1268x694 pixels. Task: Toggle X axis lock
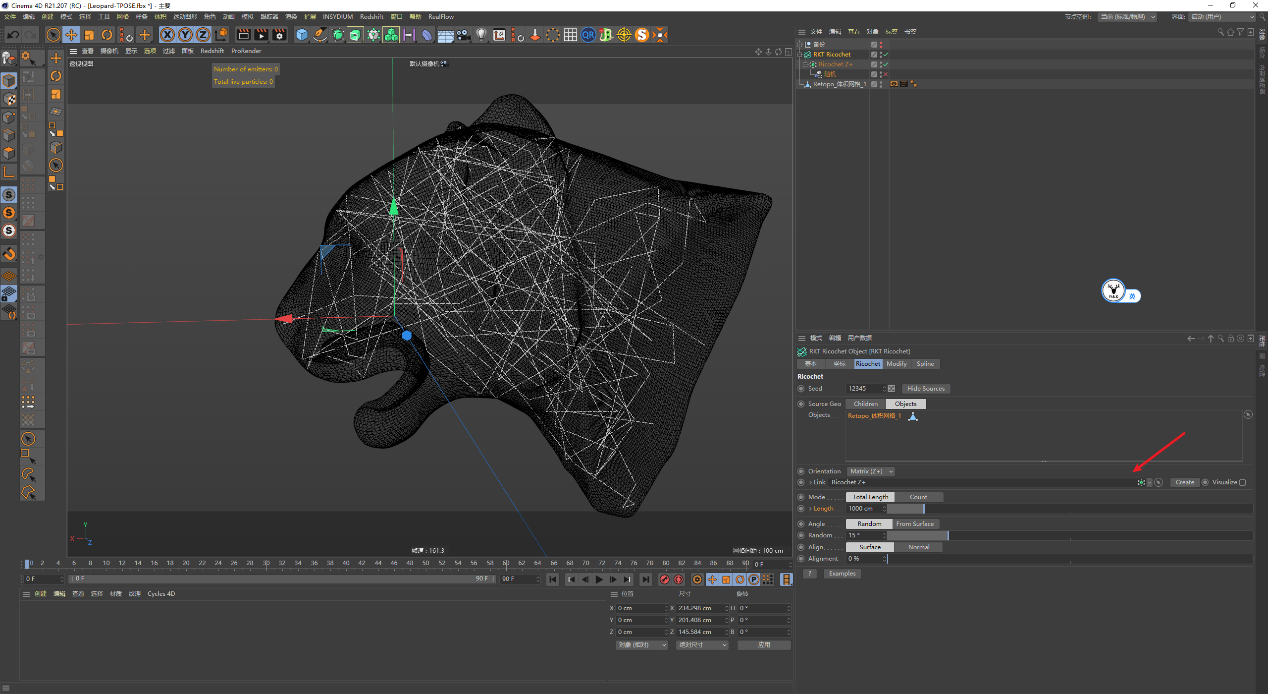tap(167, 35)
